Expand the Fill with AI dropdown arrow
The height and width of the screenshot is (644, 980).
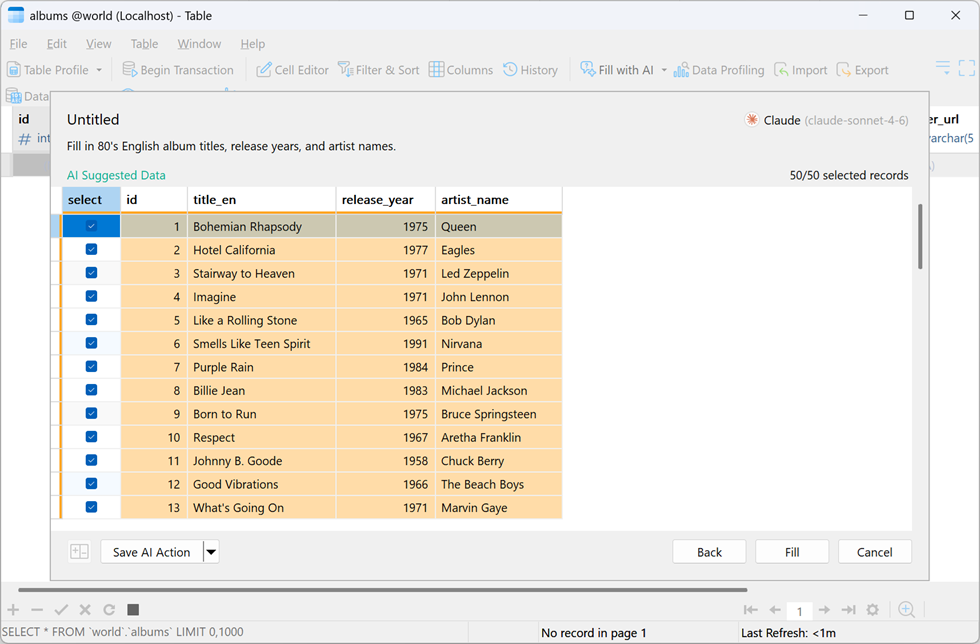click(664, 70)
